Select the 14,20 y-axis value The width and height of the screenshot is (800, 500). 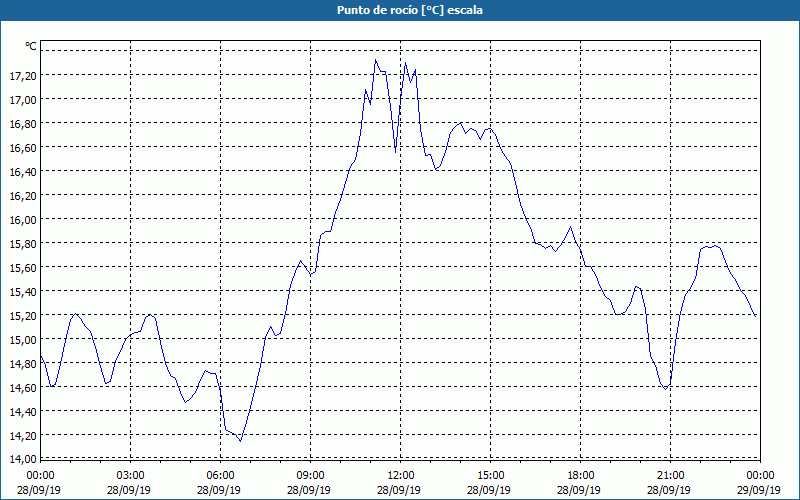(23, 435)
